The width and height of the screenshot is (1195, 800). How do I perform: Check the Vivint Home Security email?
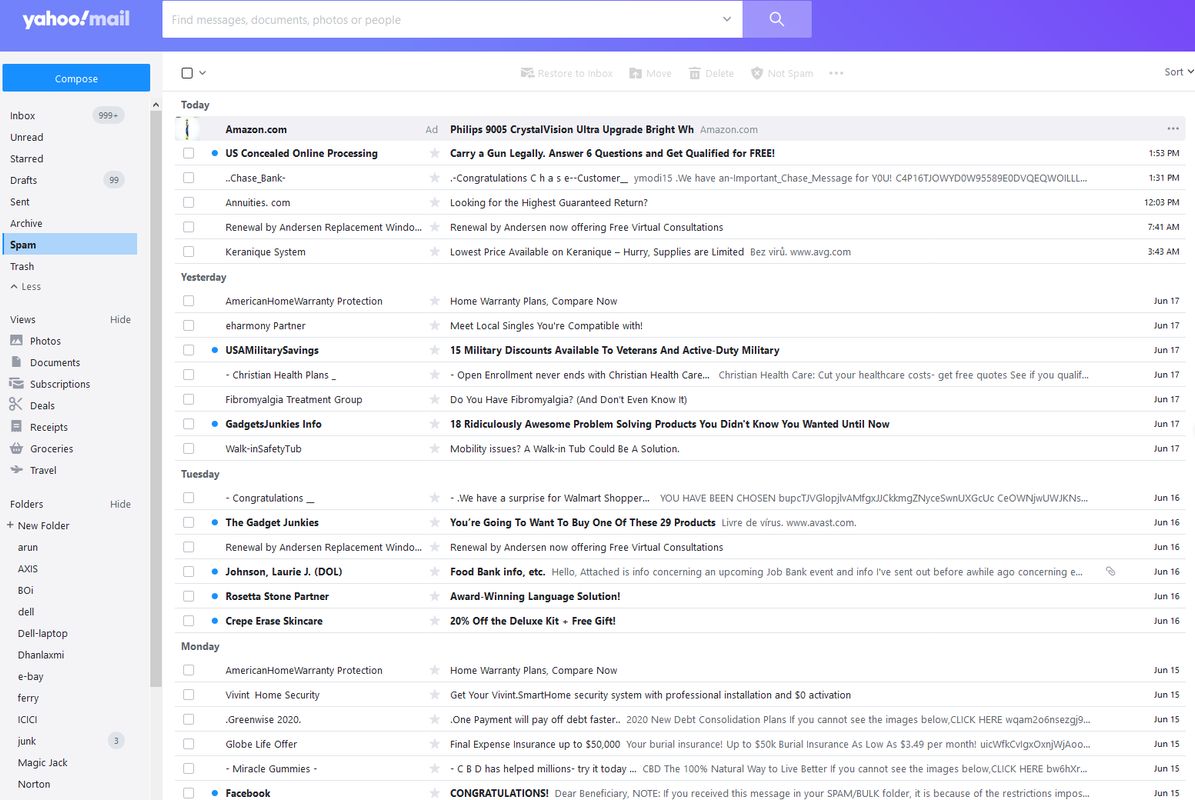tap(188, 695)
